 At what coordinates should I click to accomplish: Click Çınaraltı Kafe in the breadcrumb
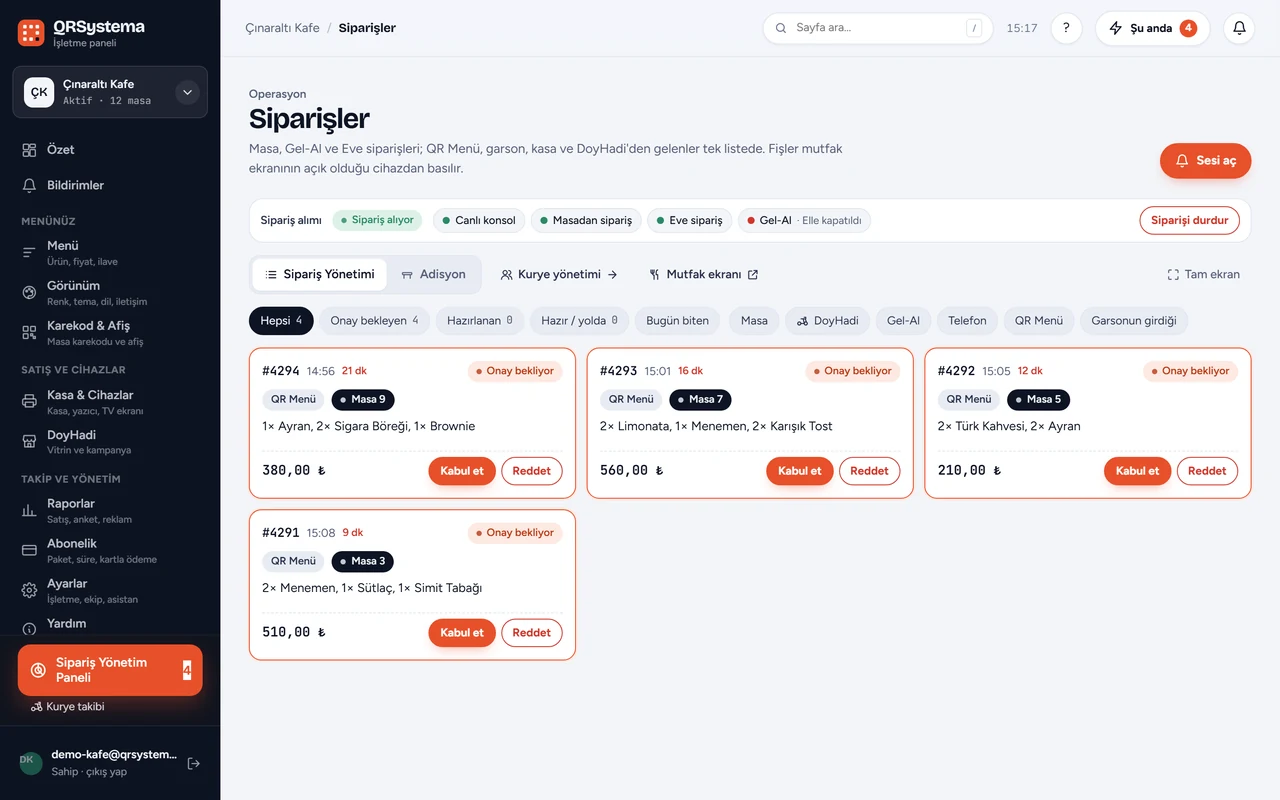pyautogui.click(x=283, y=28)
